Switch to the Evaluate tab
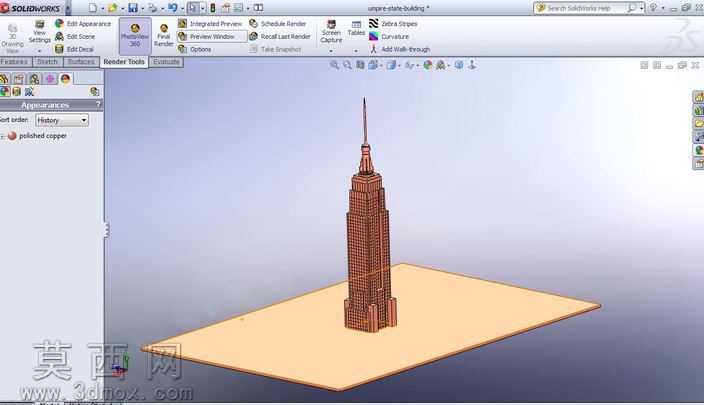 166,62
